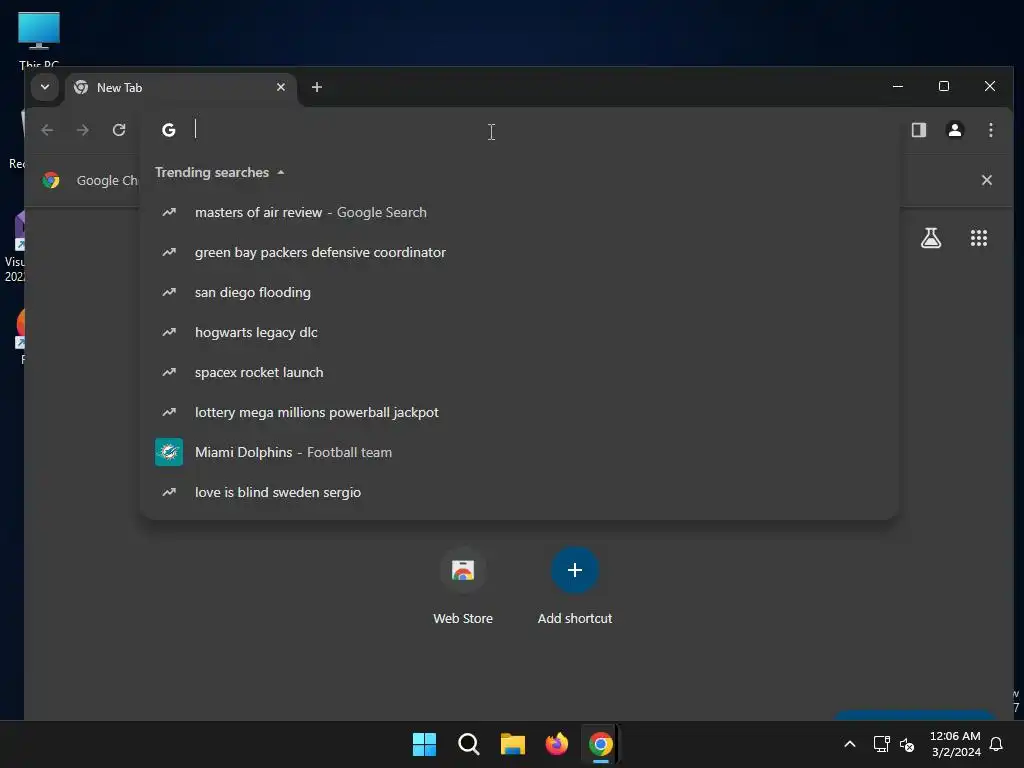Launch Firefox from the taskbar
The height and width of the screenshot is (768, 1024).
coord(556,744)
